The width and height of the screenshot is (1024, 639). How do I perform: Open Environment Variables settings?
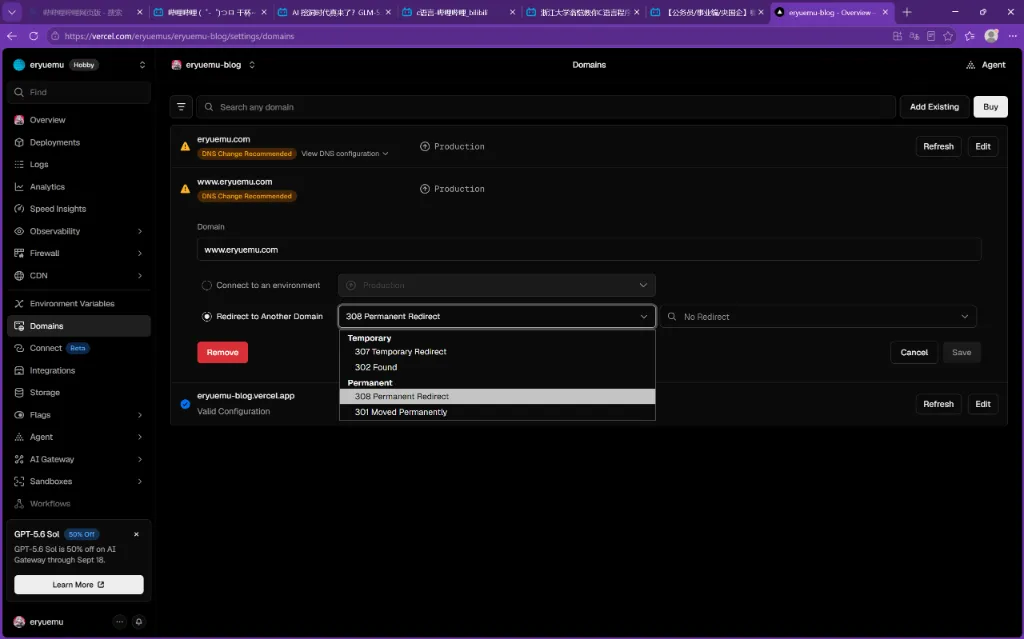pyautogui.click(x=79, y=304)
